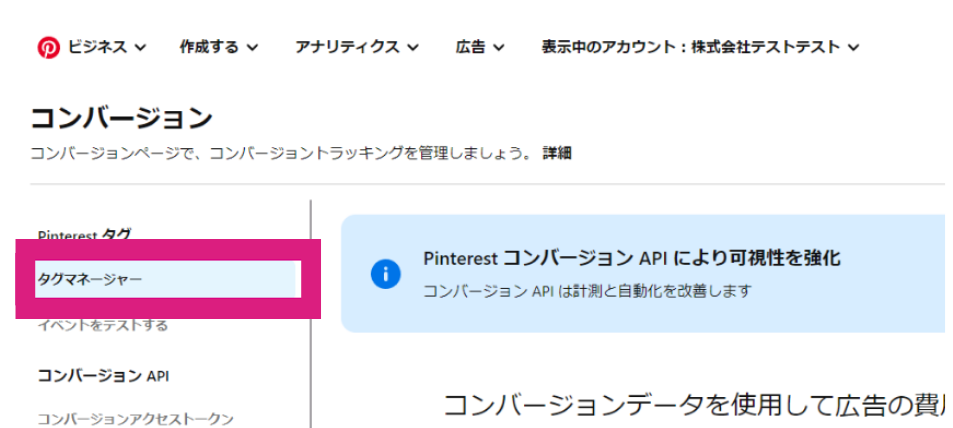Viewport: 953px width, 428px height.
Task: Click the chevron arrow beside 作成する
Action: [252, 47]
